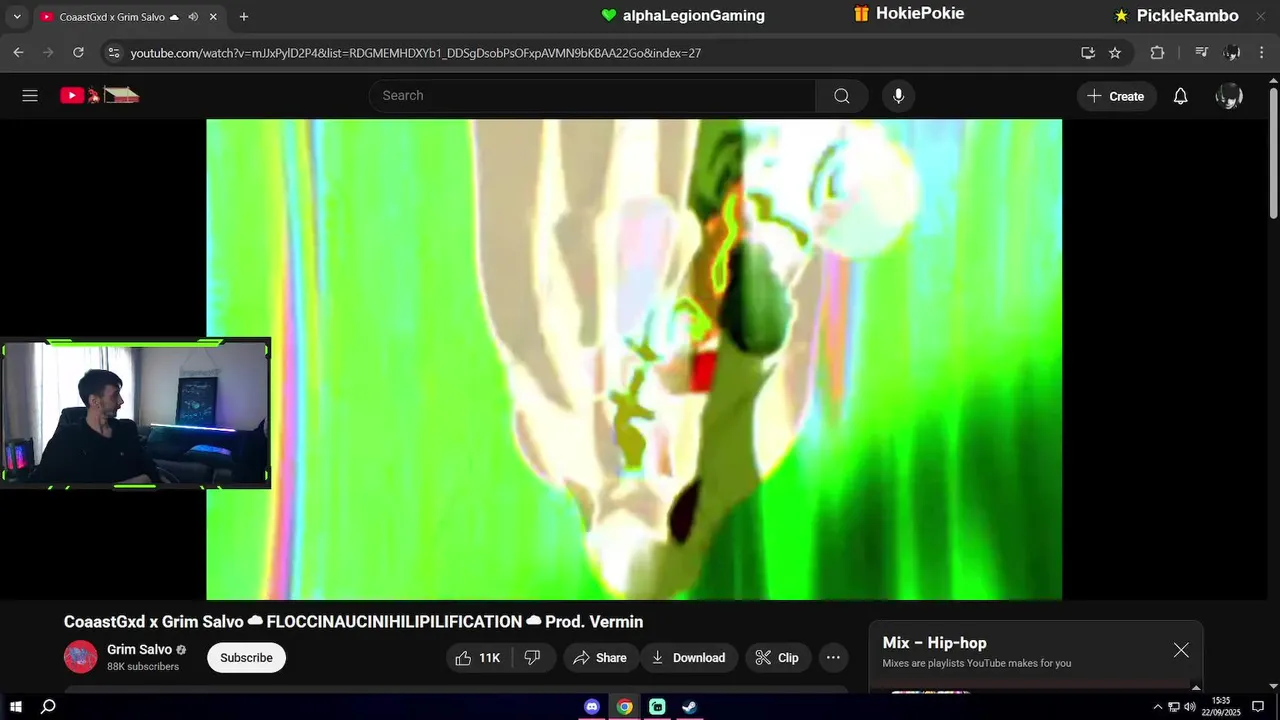Open the Grim Salvo channel name link

click(x=140, y=650)
